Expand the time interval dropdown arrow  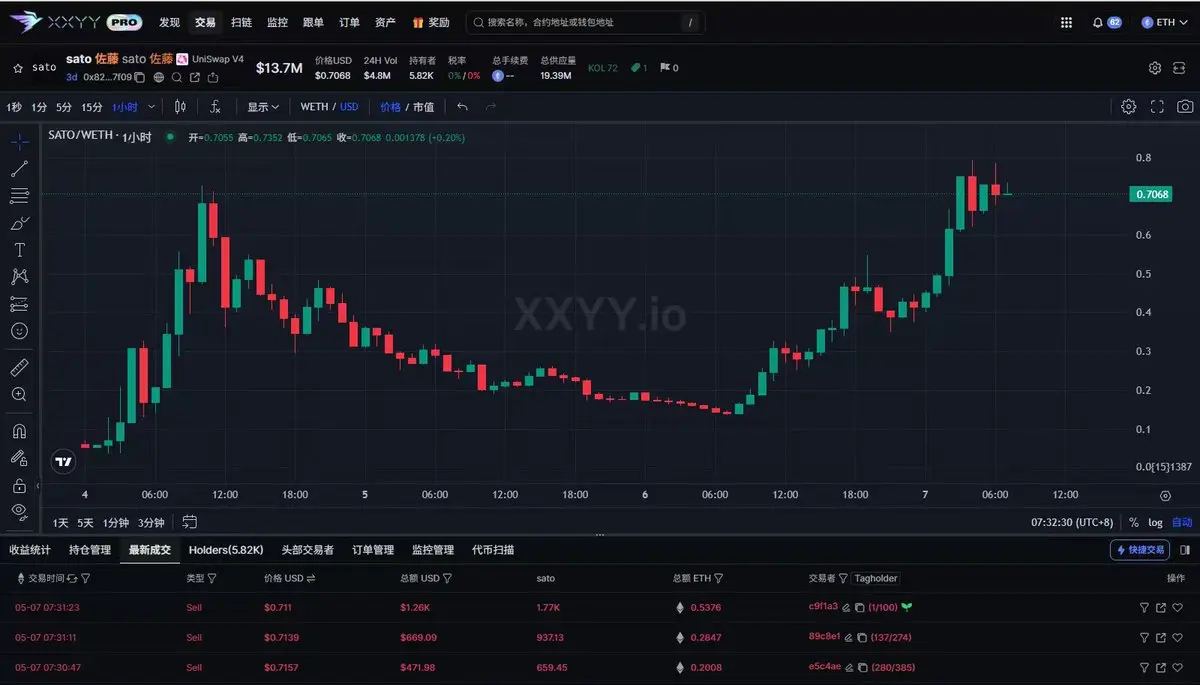pos(152,107)
